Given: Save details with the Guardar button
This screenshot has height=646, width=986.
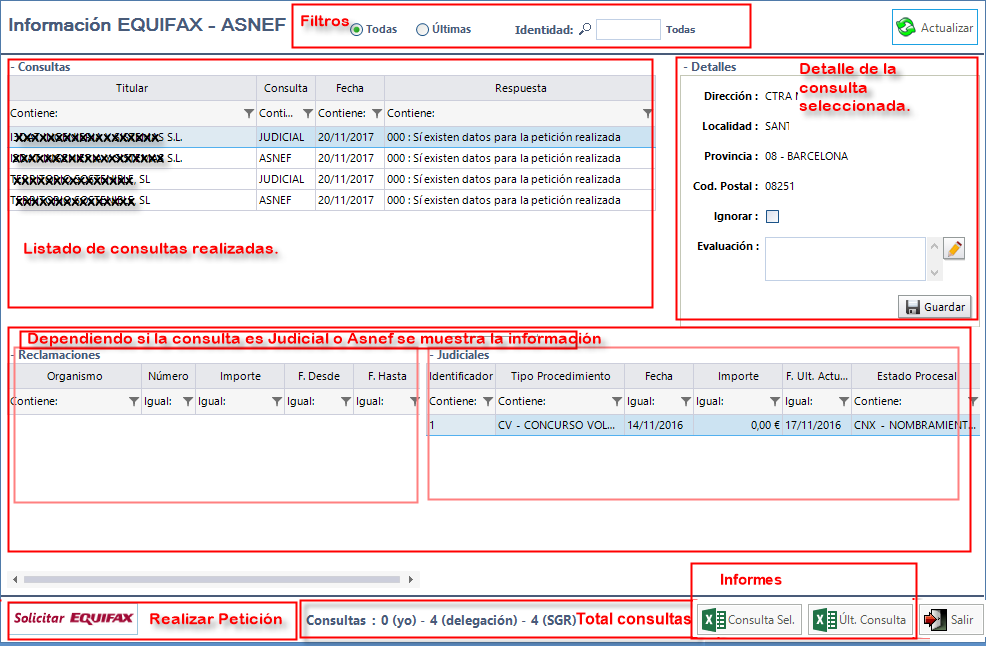Looking at the screenshot, I should [x=934, y=307].
